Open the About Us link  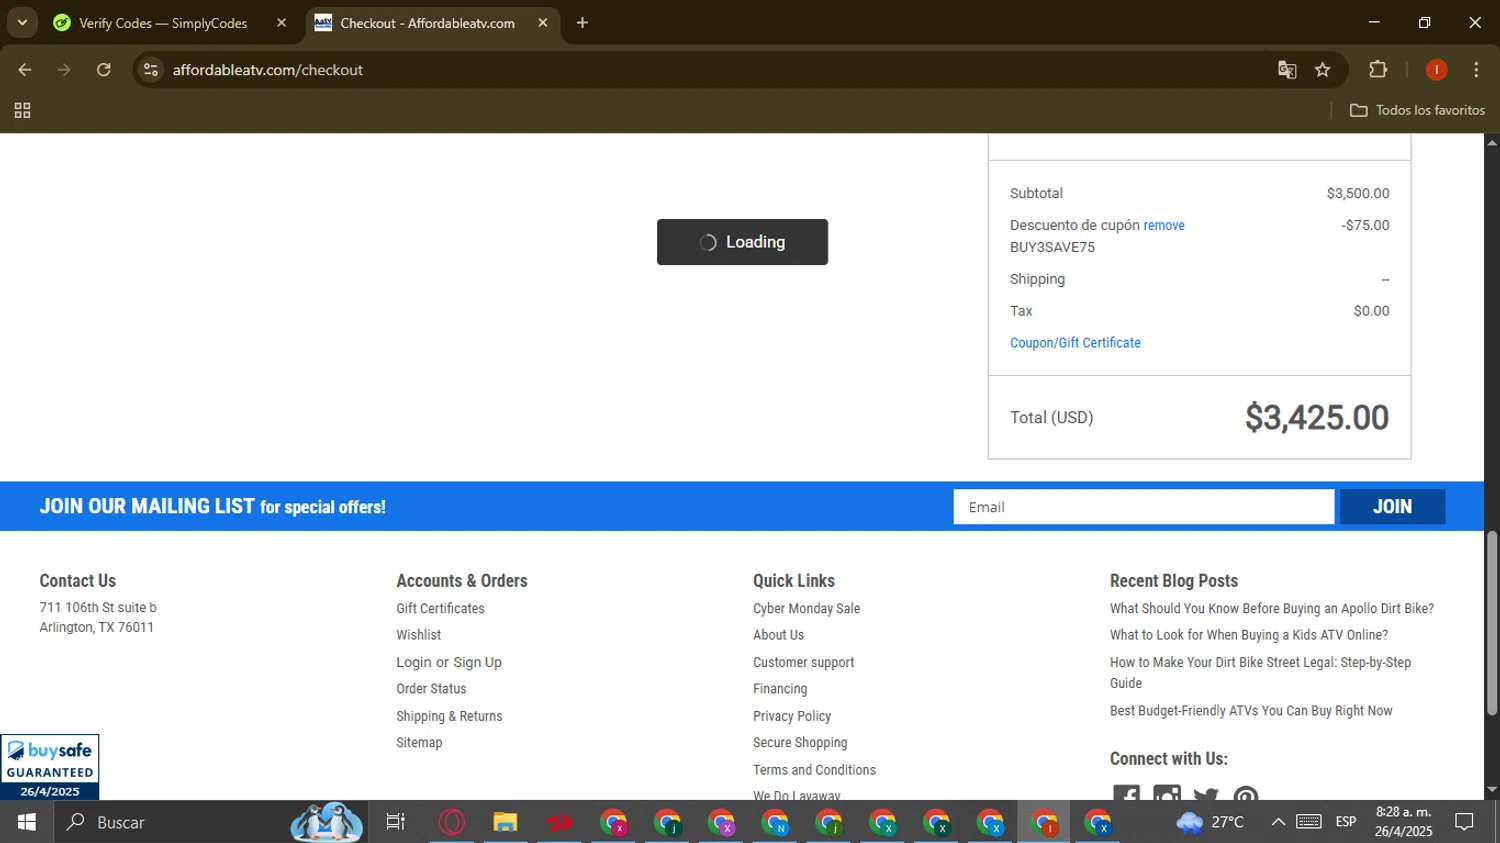[x=778, y=635]
